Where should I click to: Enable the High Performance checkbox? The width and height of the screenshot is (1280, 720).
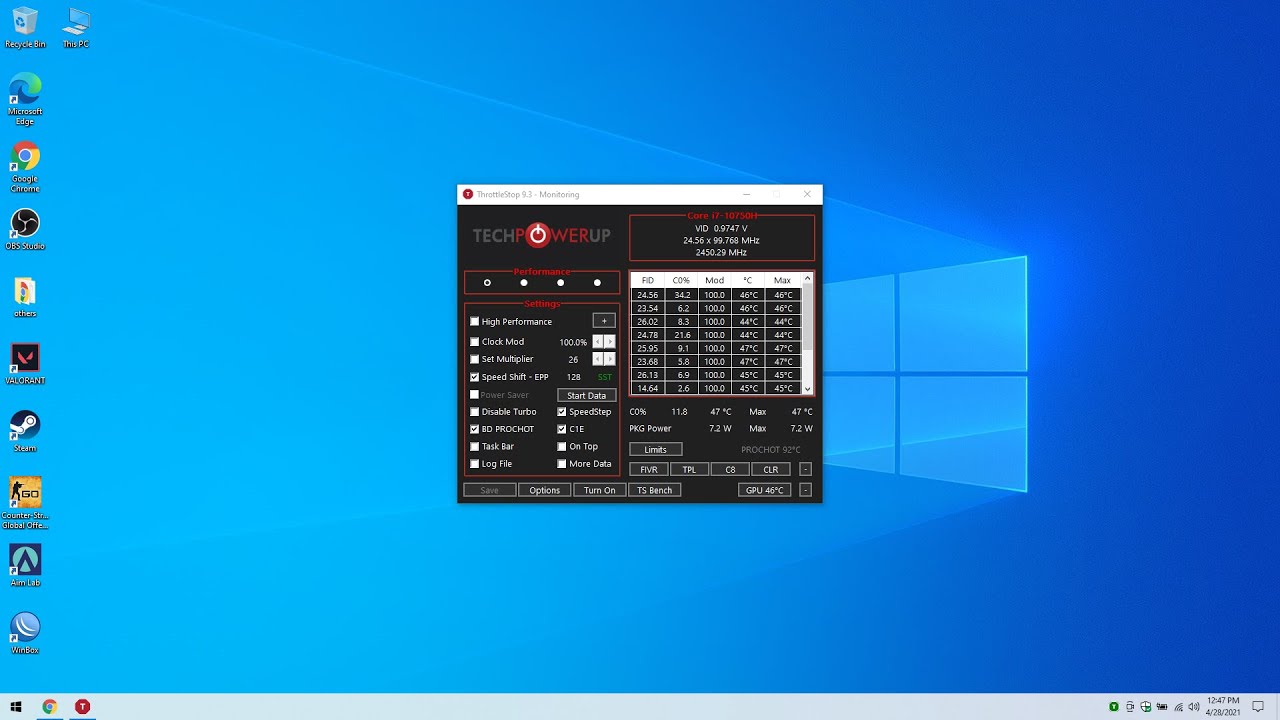pyautogui.click(x=475, y=322)
